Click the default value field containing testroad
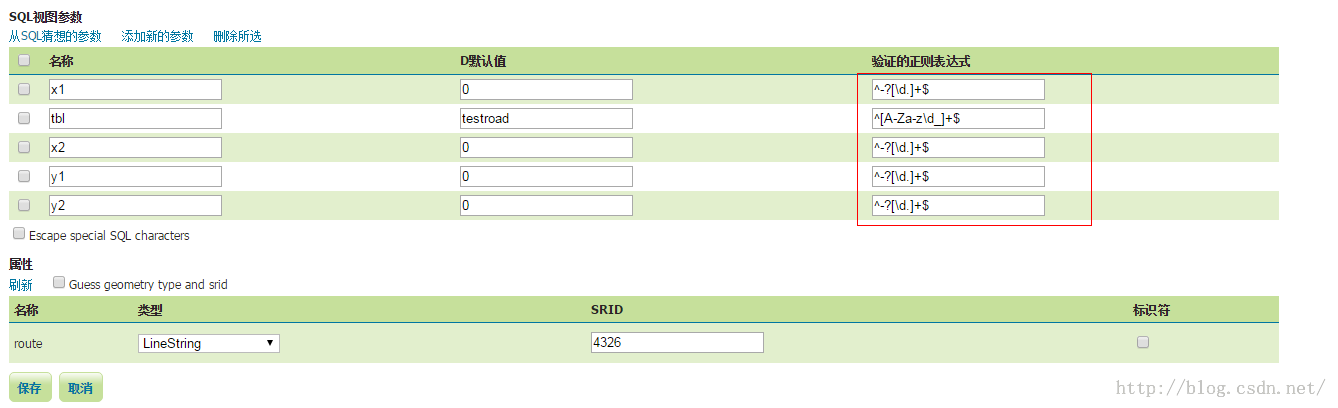The image size is (1338, 408). coord(546,118)
